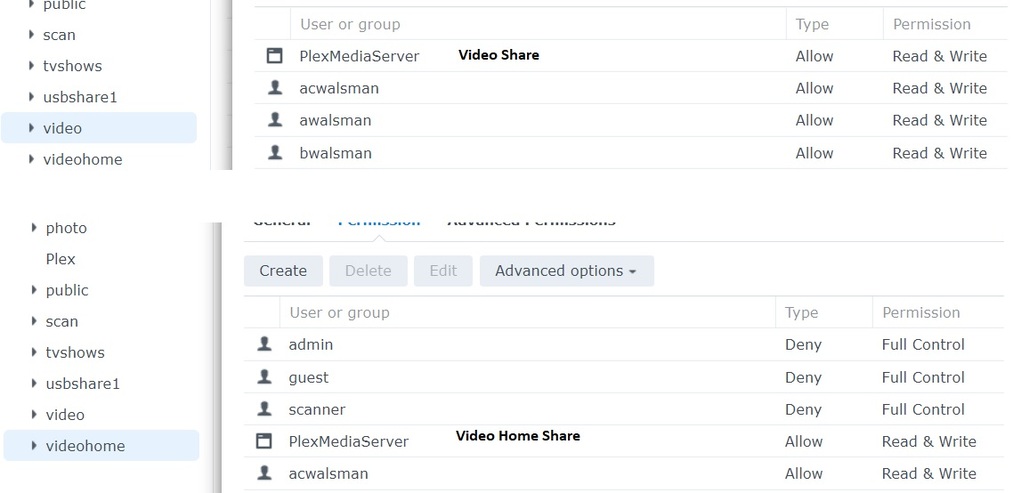Click the user icon next to awalsman

tap(275, 120)
